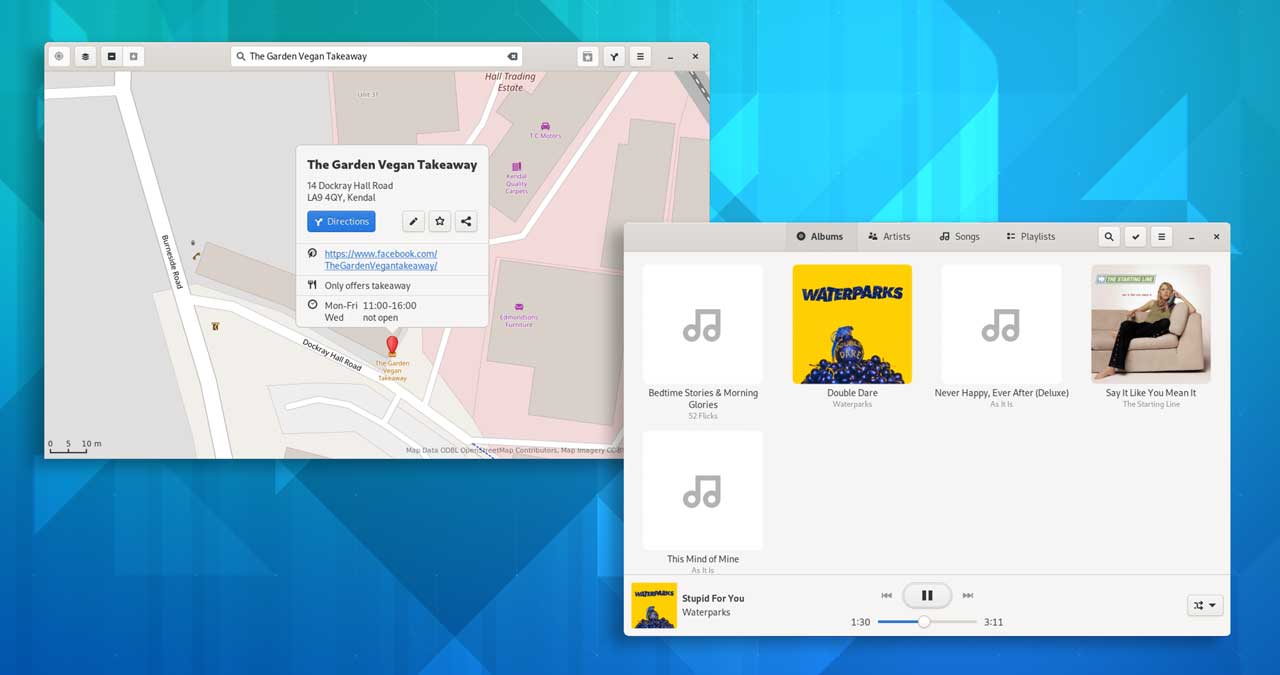This screenshot has height=675, width=1280.
Task: Clear the Maps search field text
Action: tap(513, 57)
